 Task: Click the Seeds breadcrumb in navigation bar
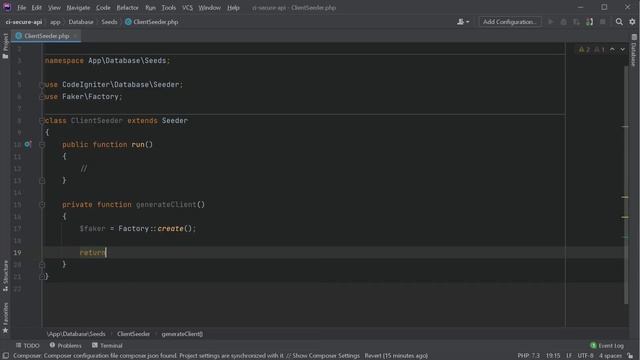[x=109, y=22]
